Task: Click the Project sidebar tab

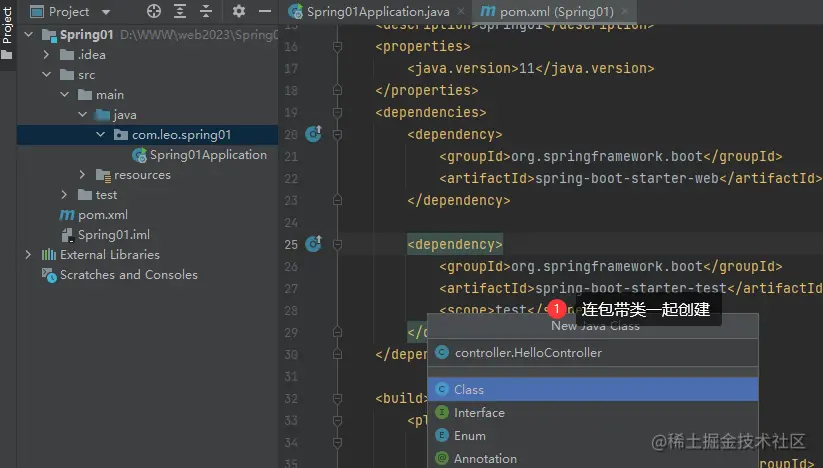Action: pos(7,31)
